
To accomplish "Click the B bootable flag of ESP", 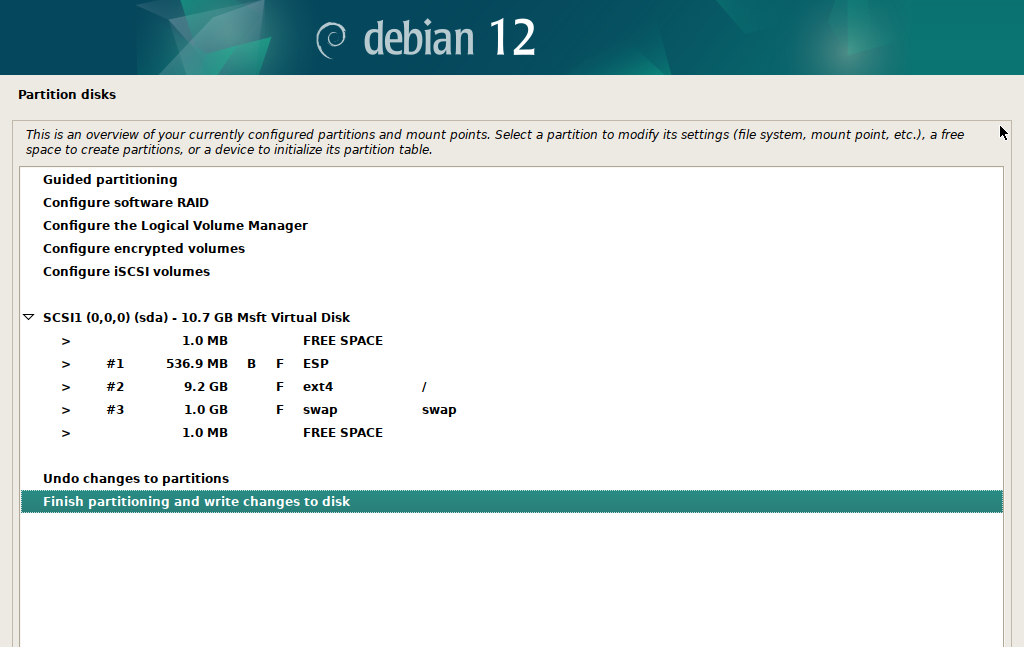I will point(251,364).
